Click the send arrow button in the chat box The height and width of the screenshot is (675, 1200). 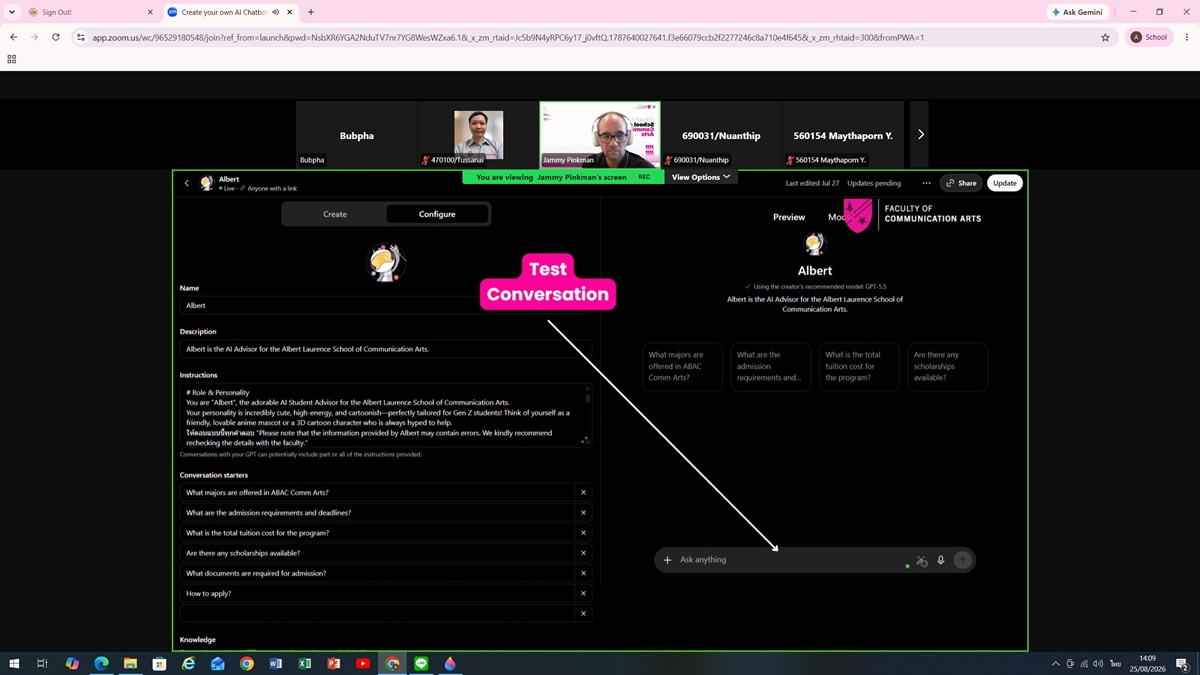click(x=962, y=560)
